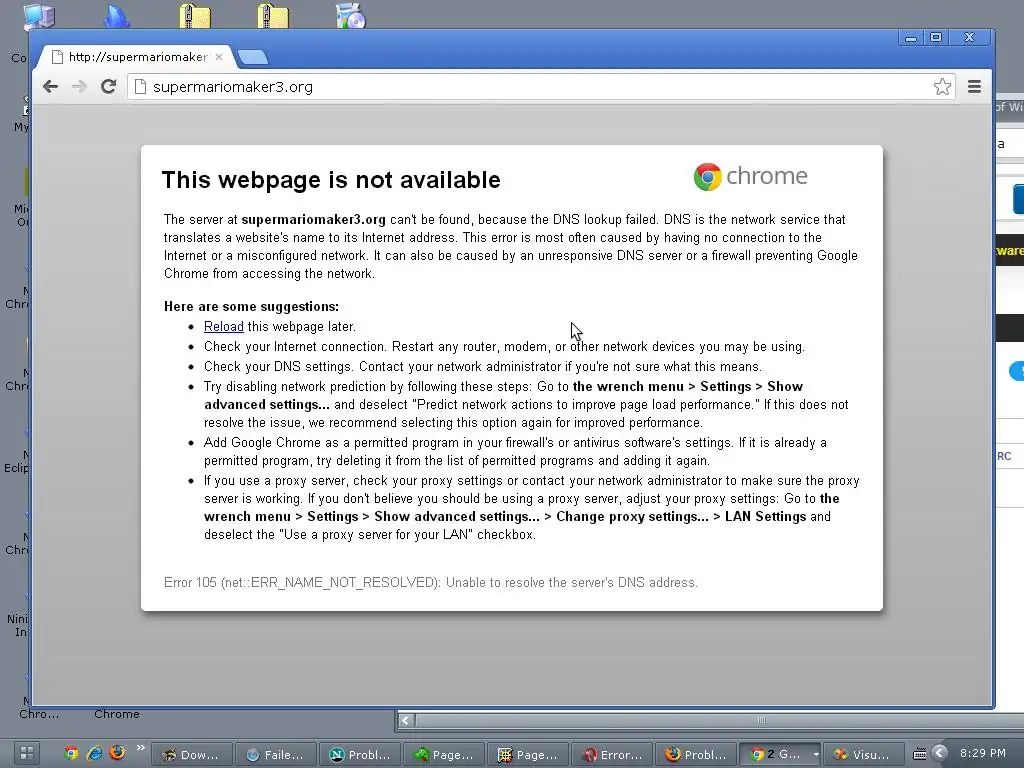This screenshot has width=1024, height=768.
Task: Open the Start menu button on taskbar
Action: click(x=27, y=754)
